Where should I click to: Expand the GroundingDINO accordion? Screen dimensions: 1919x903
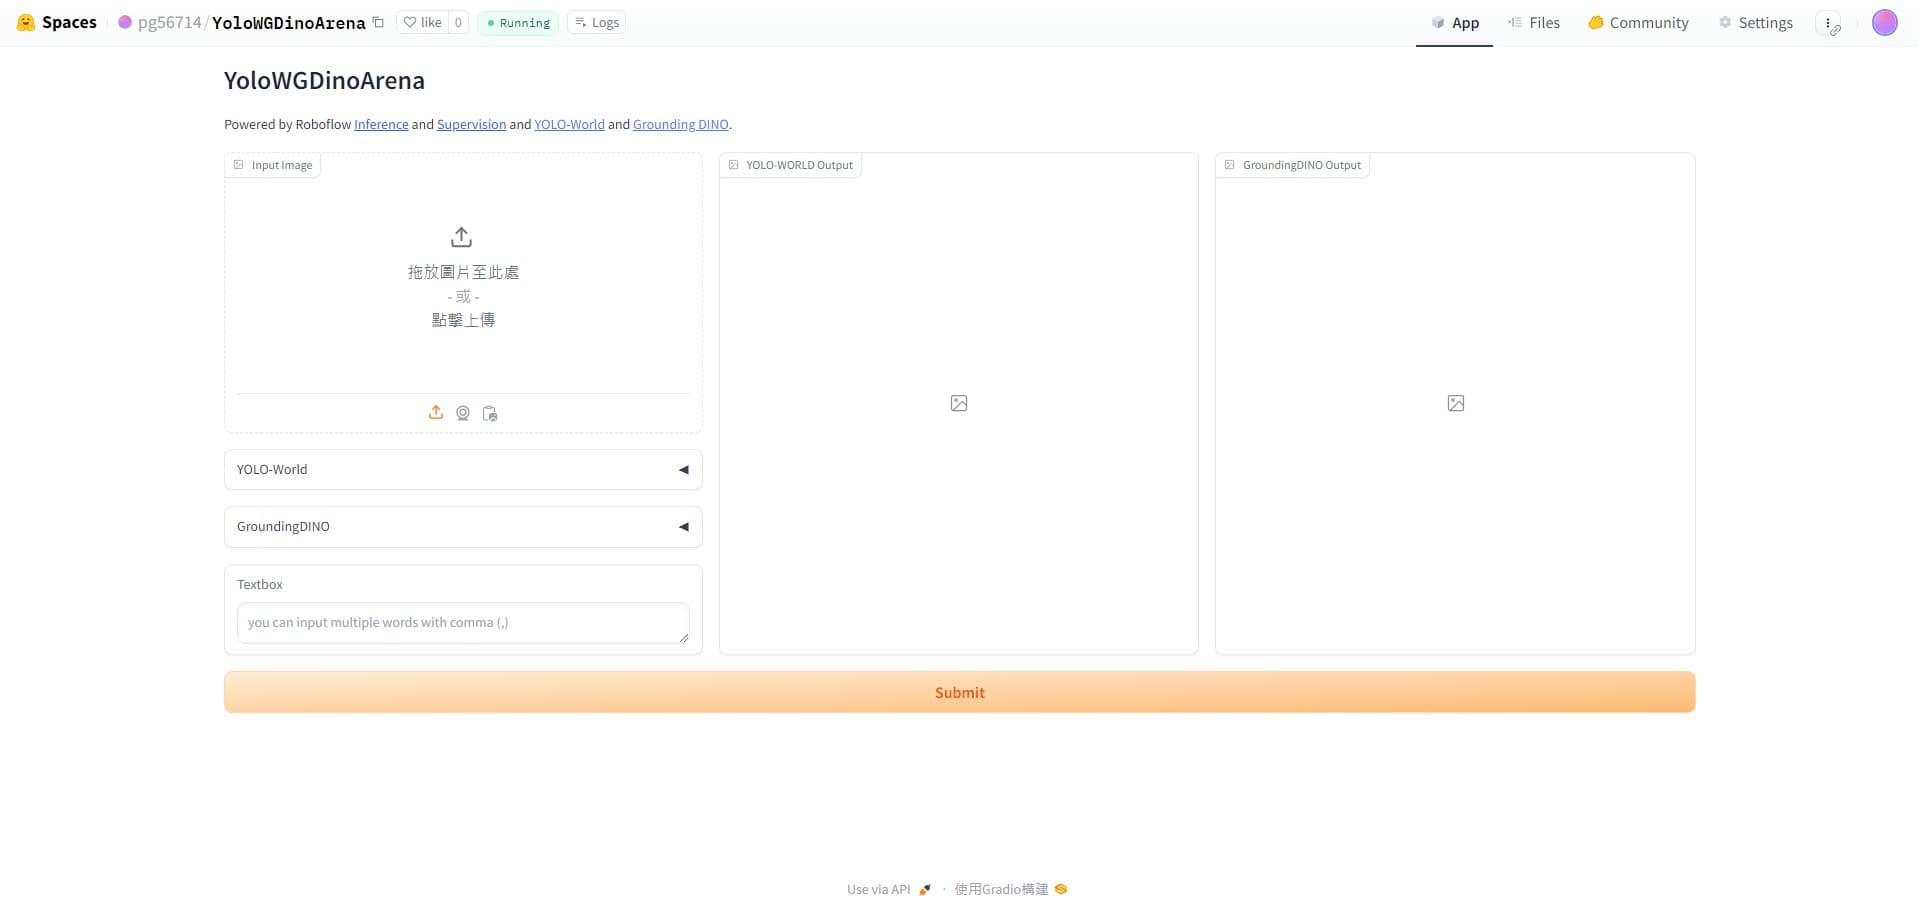[x=463, y=527]
